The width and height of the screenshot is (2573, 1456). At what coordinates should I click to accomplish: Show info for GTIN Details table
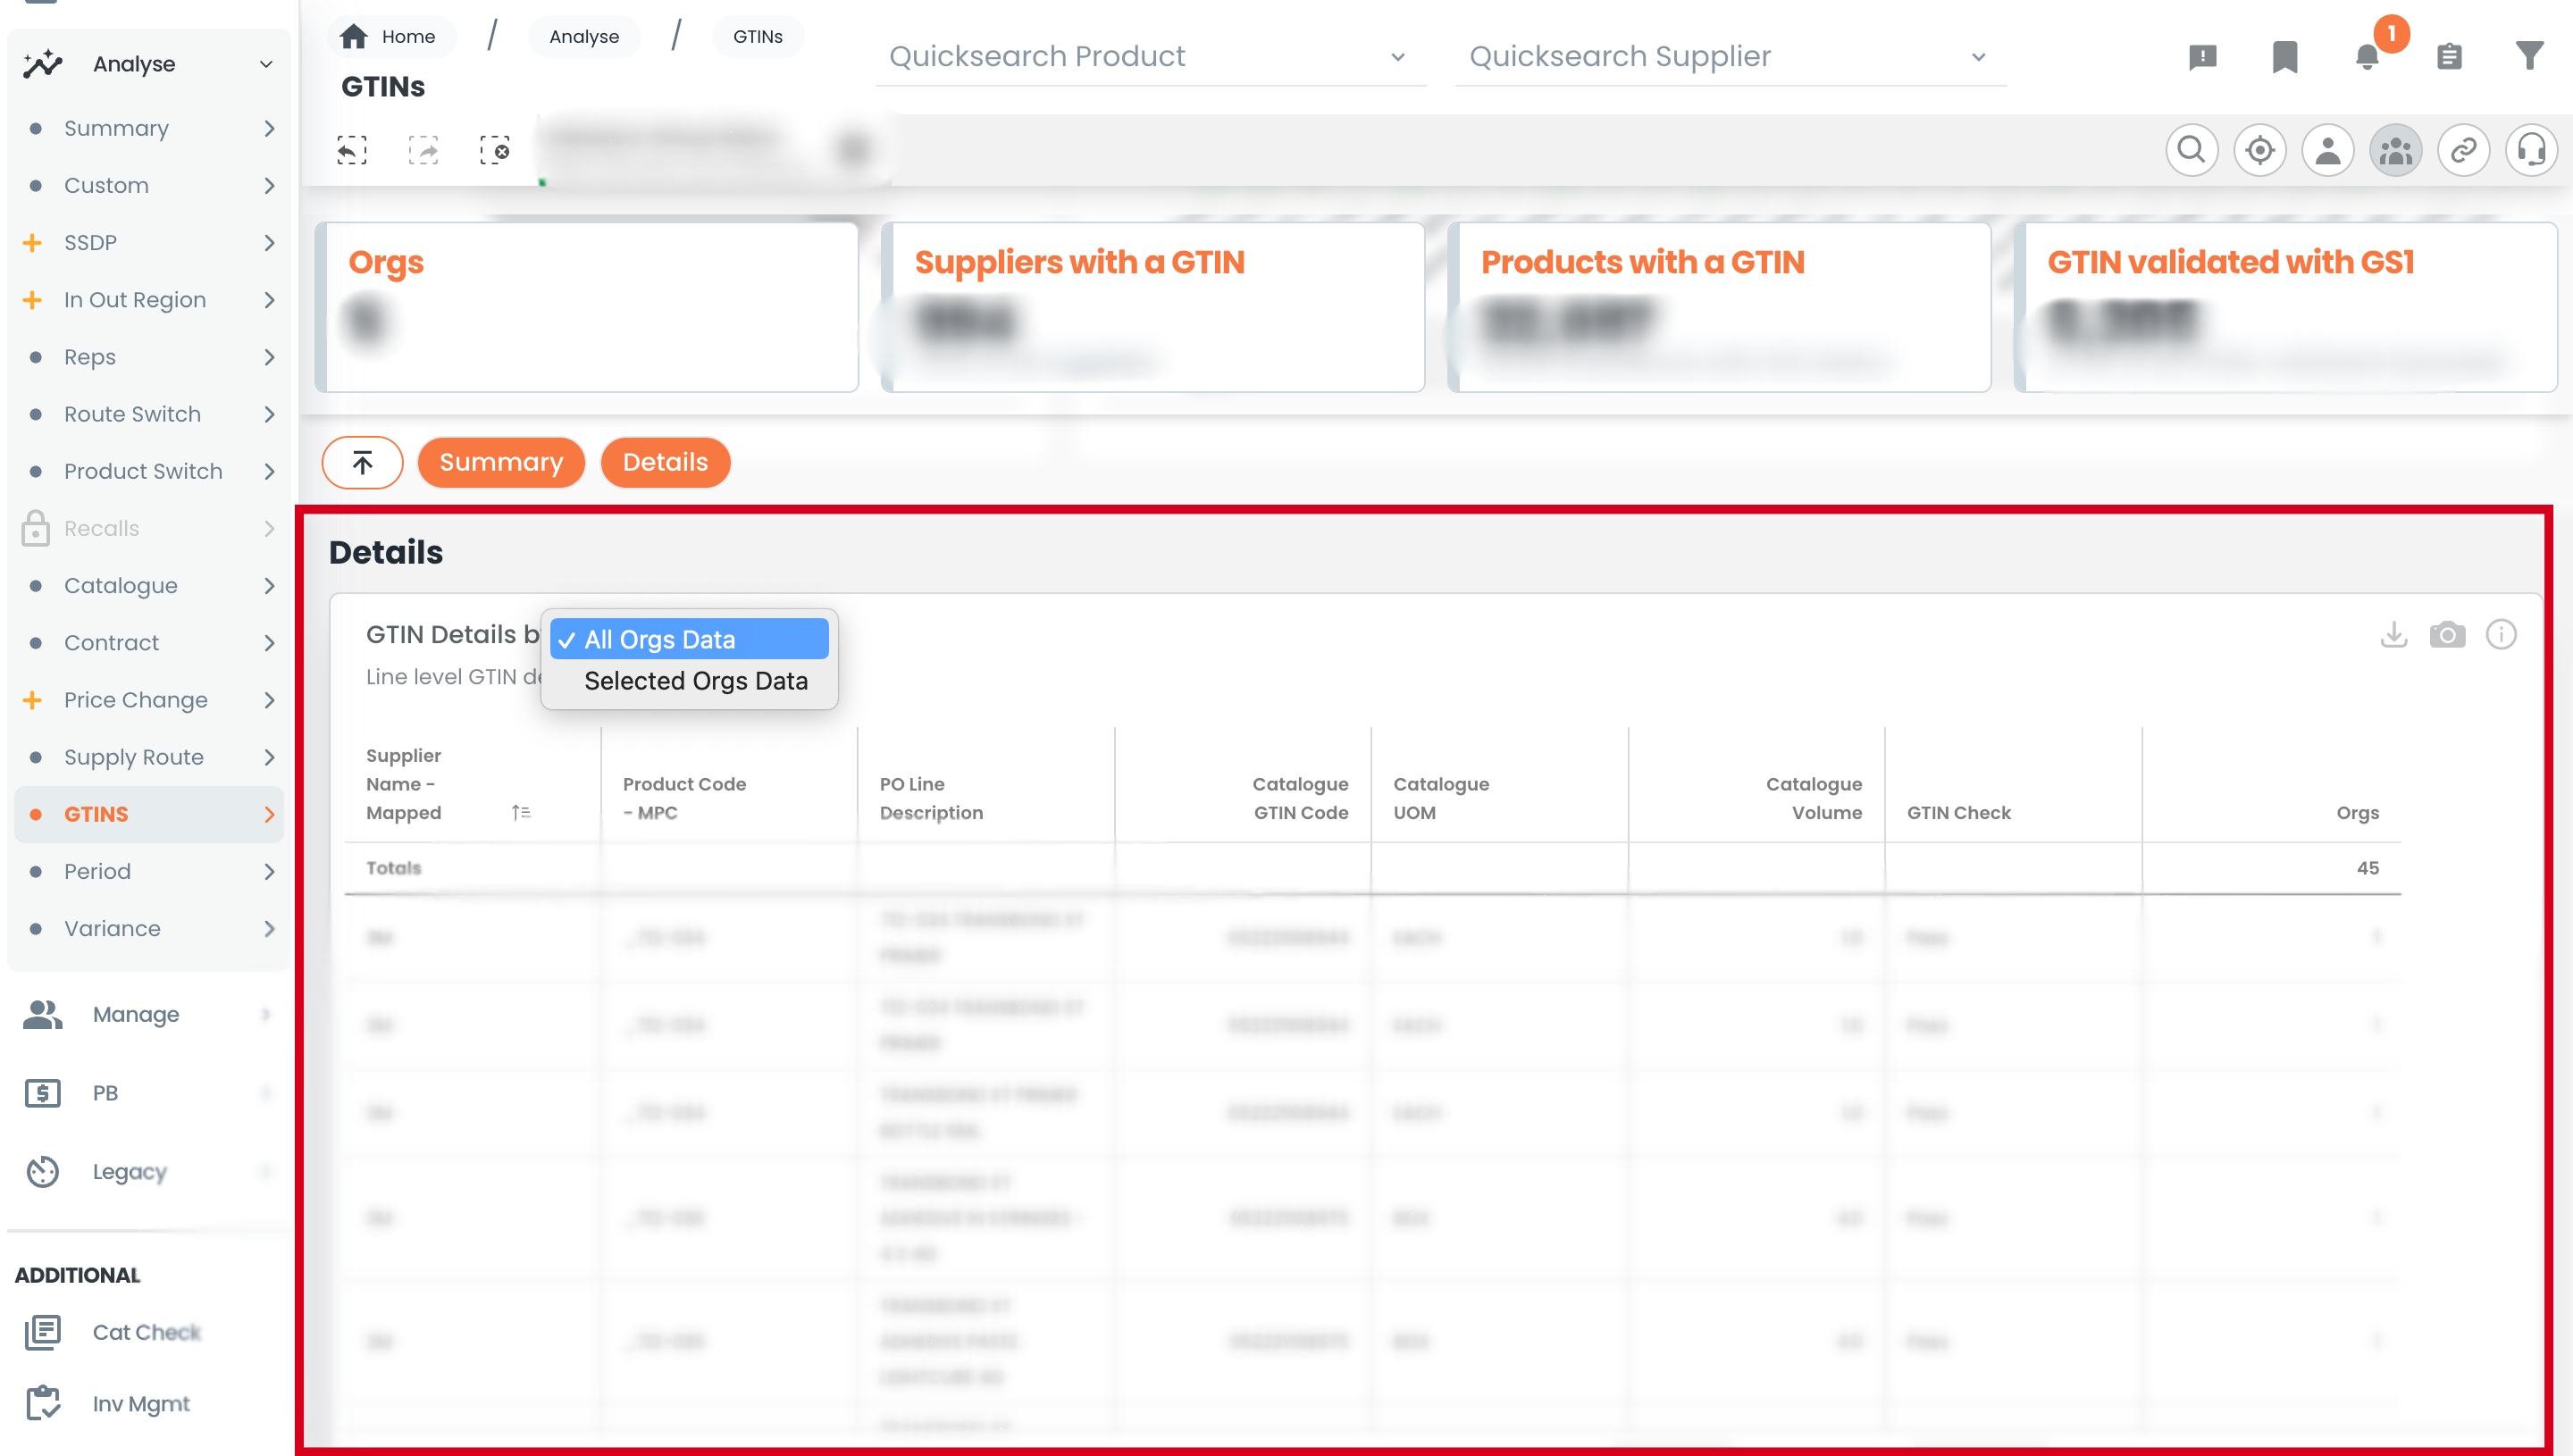click(2501, 634)
